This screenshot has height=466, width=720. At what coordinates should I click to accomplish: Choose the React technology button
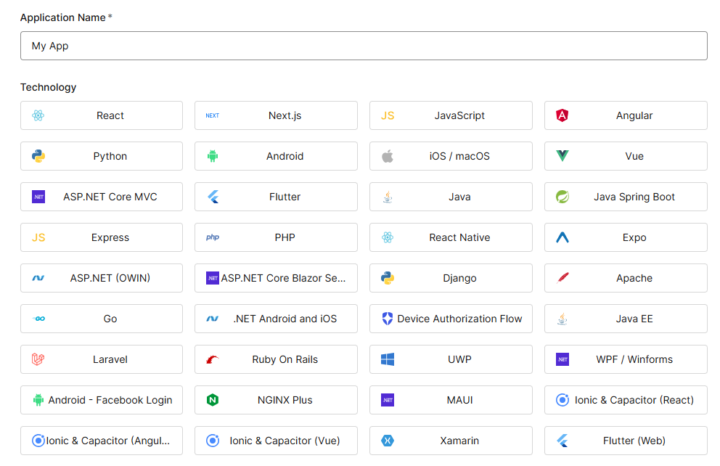click(x=101, y=116)
